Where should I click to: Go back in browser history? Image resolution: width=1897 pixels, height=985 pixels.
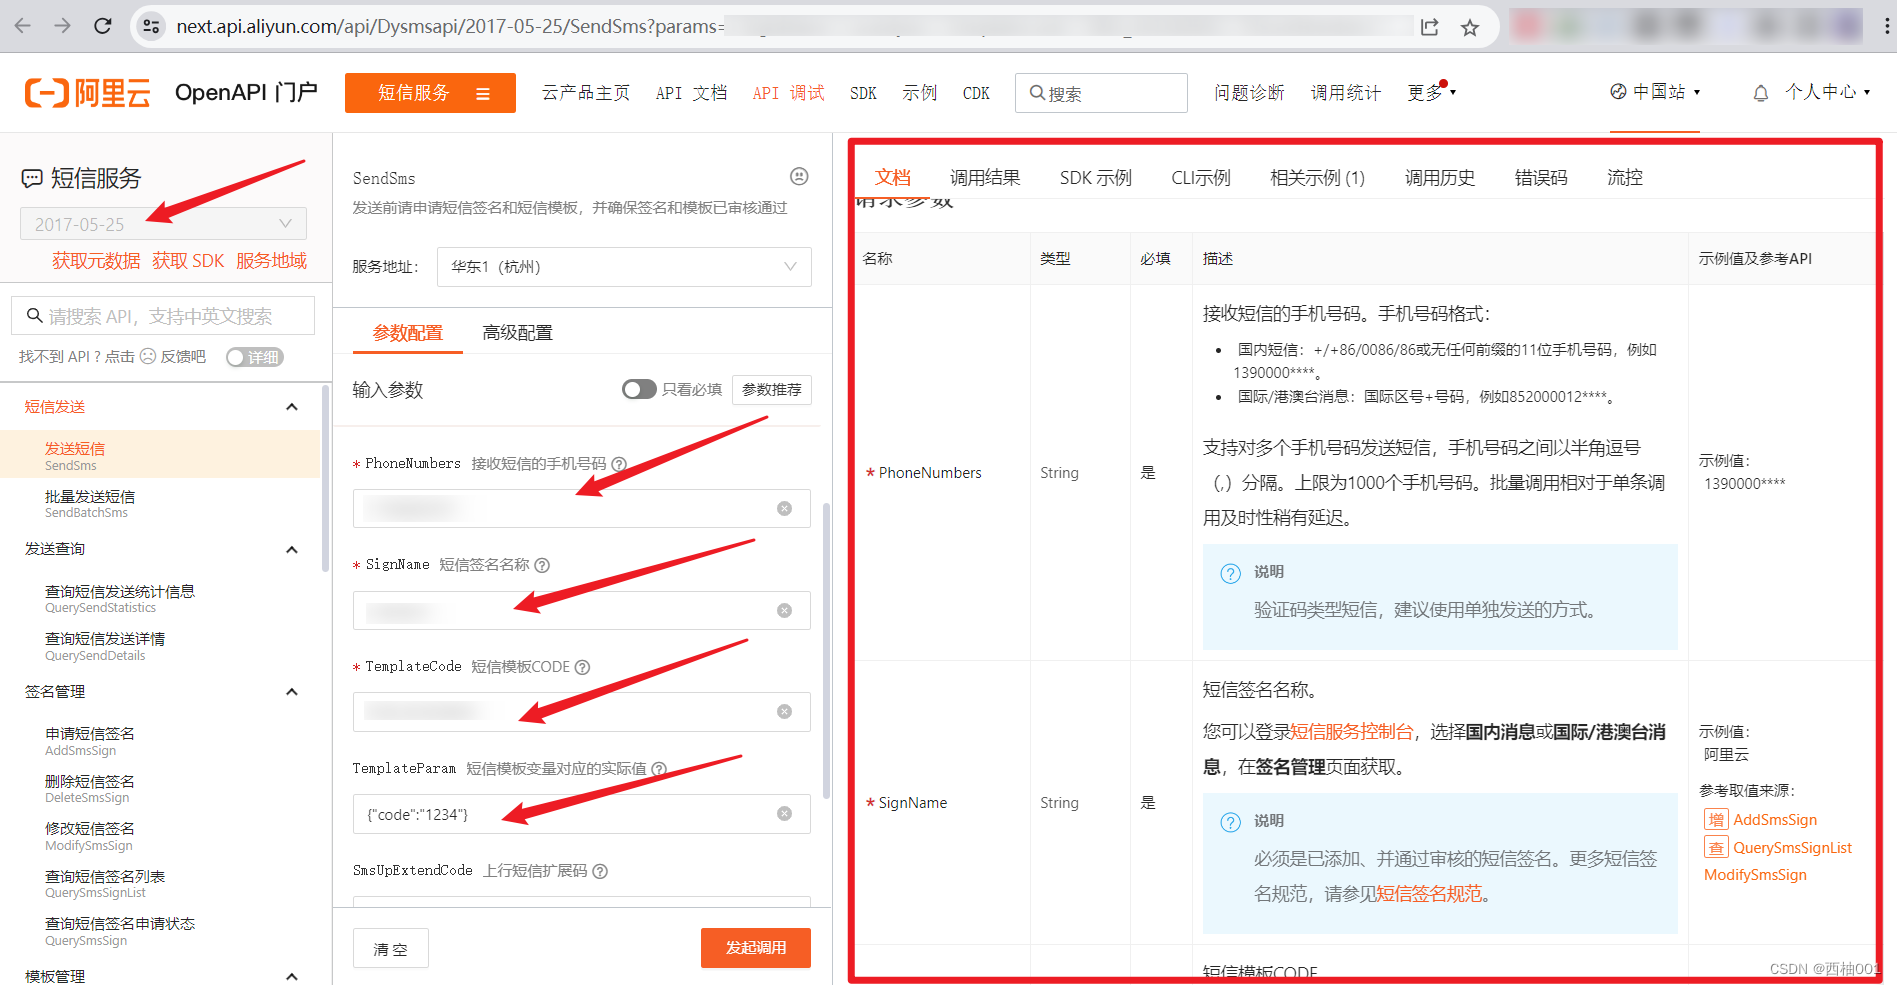(x=22, y=26)
